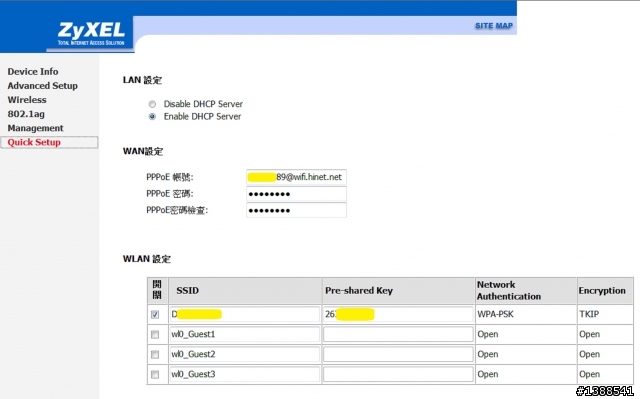Click the Pre-shared Key column header
The width and height of the screenshot is (640, 399).
pyautogui.click(x=398, y=290)
